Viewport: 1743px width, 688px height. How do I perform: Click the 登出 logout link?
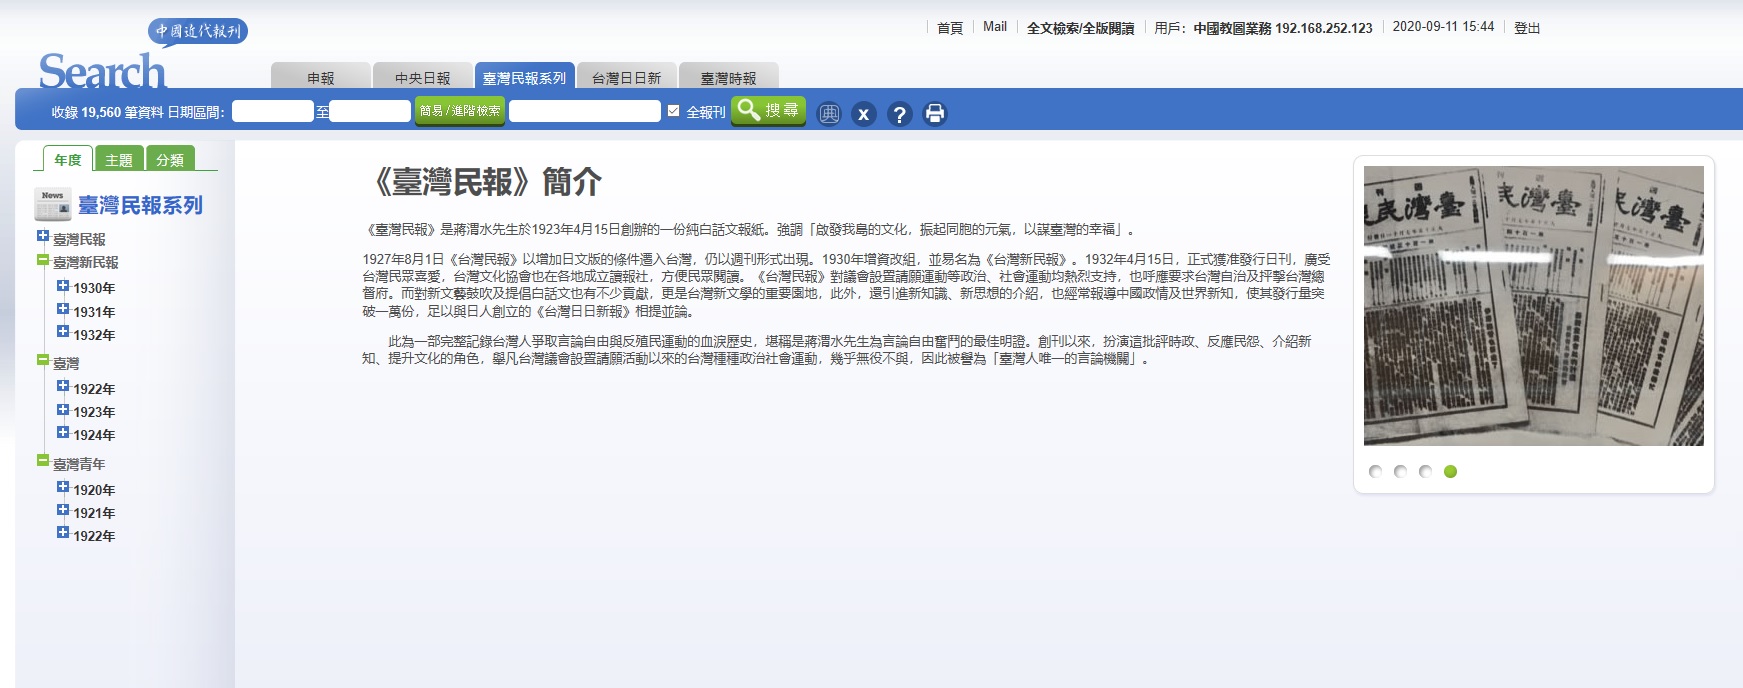coord(1526,28)
